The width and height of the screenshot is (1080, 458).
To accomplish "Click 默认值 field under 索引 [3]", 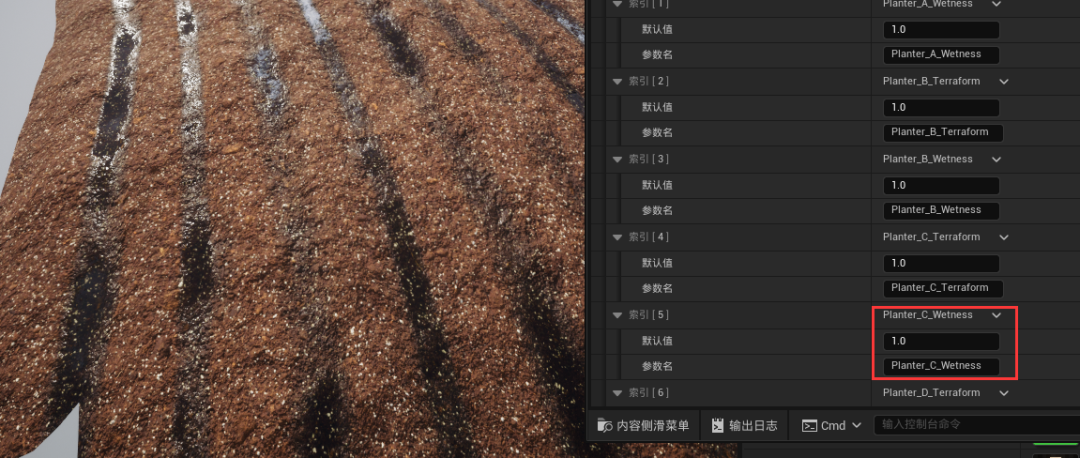I will tap(941, 185).
